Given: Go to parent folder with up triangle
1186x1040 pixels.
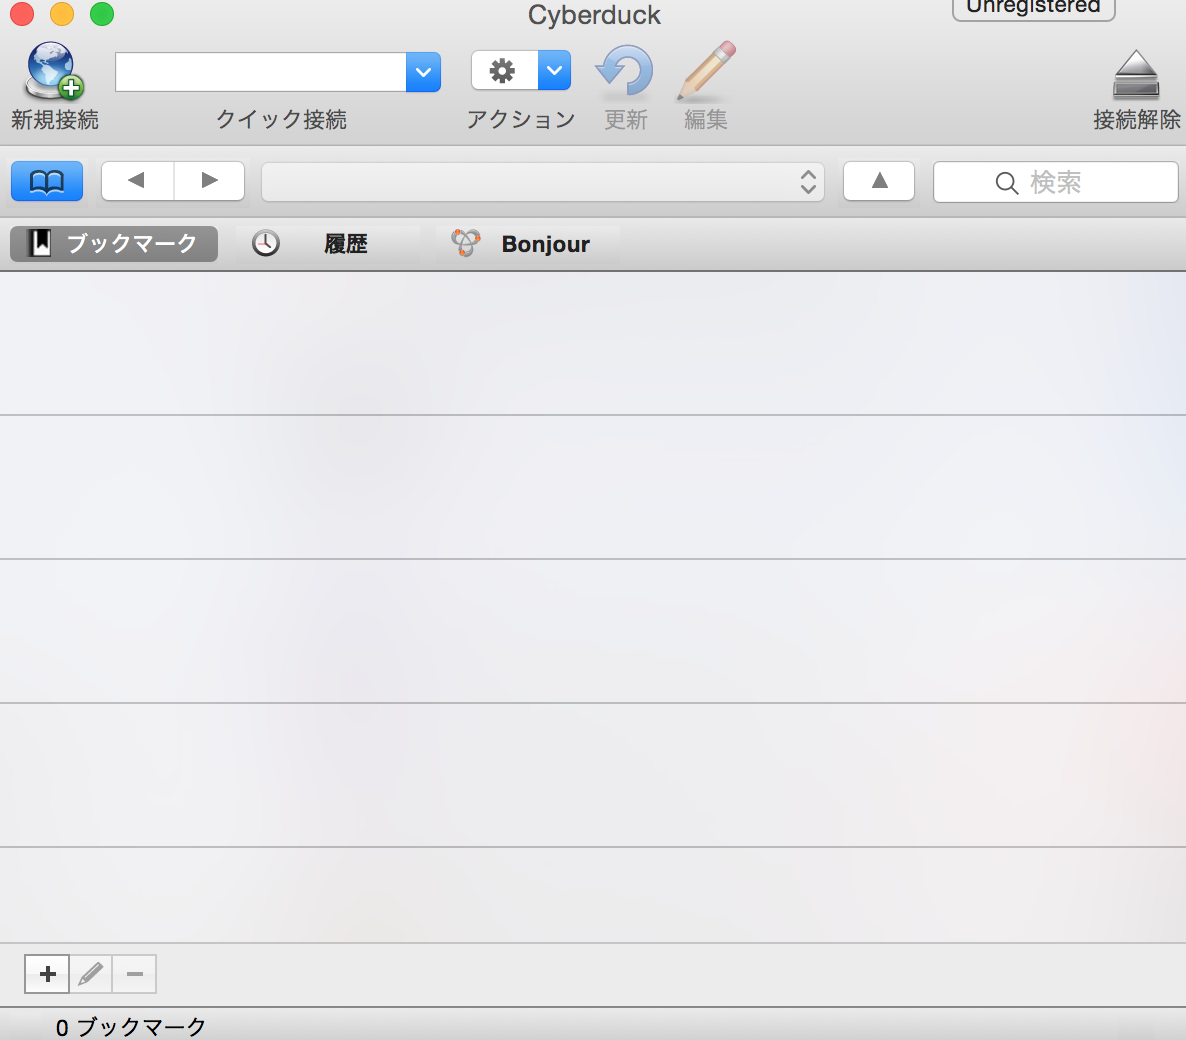Looking at the screenshot, I should pos(879,181).
